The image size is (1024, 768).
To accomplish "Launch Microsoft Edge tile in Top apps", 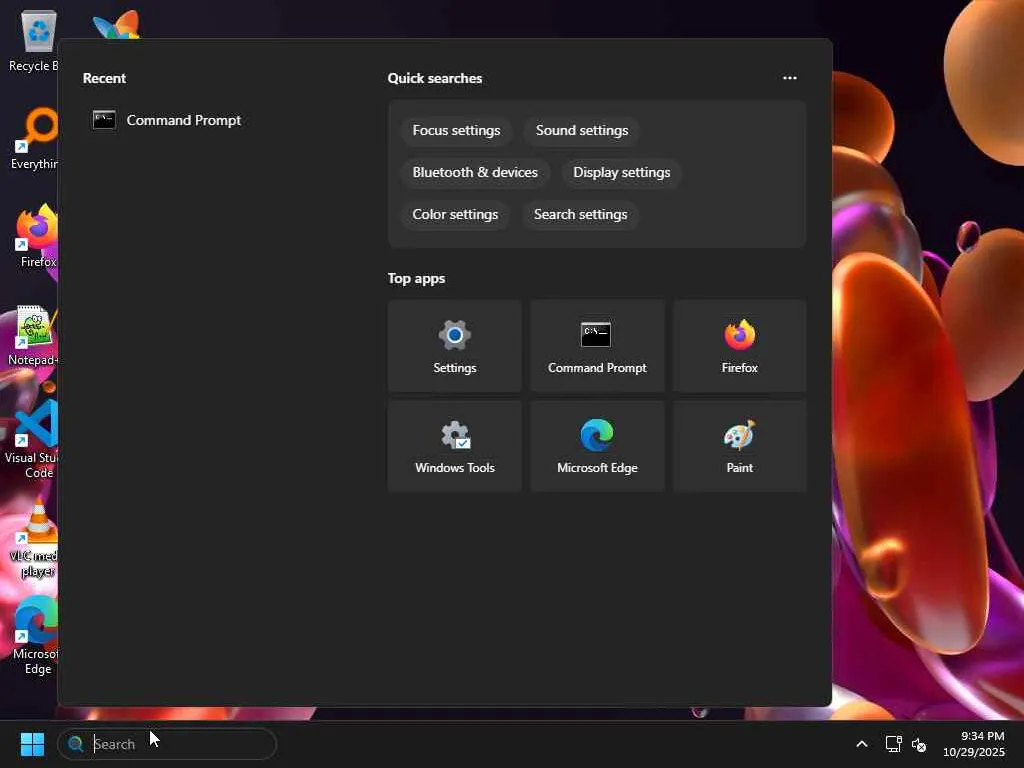I will [597, 446].
